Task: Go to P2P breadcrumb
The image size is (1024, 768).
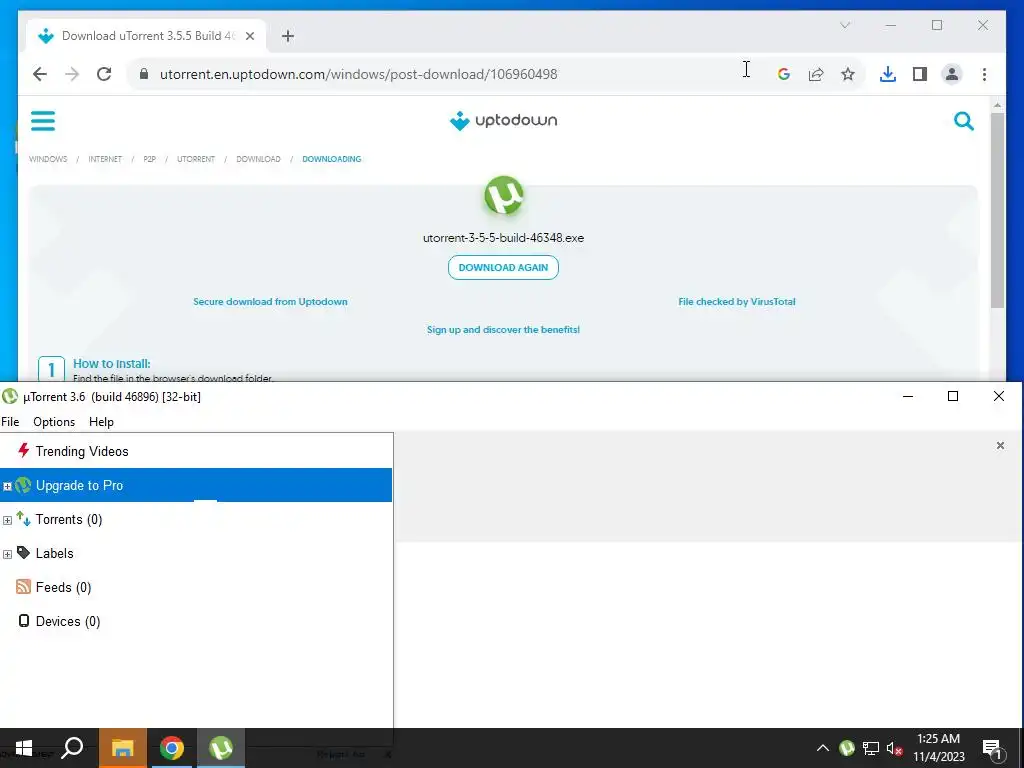Action: click(150, 159)
